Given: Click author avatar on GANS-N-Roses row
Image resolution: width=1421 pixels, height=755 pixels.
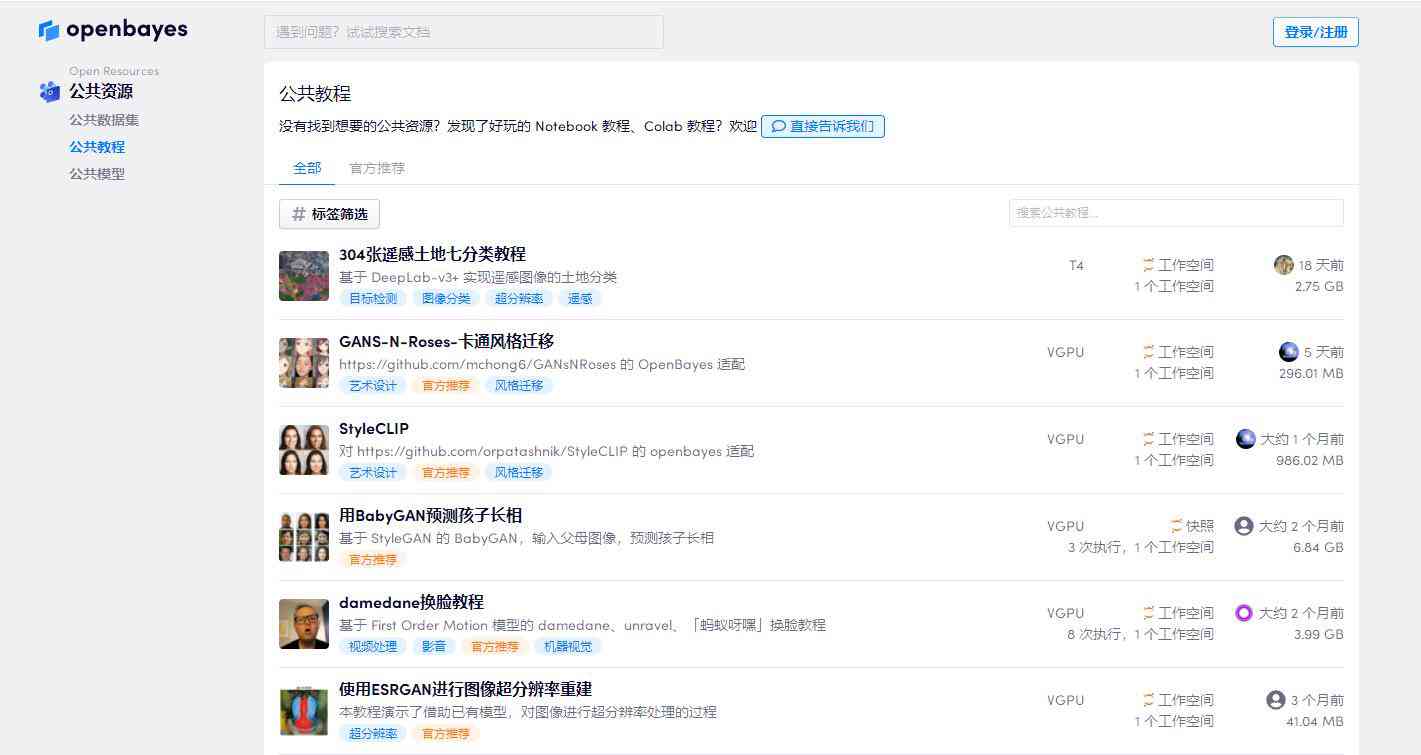Looking at the screenshot, I should point(1289,352).
